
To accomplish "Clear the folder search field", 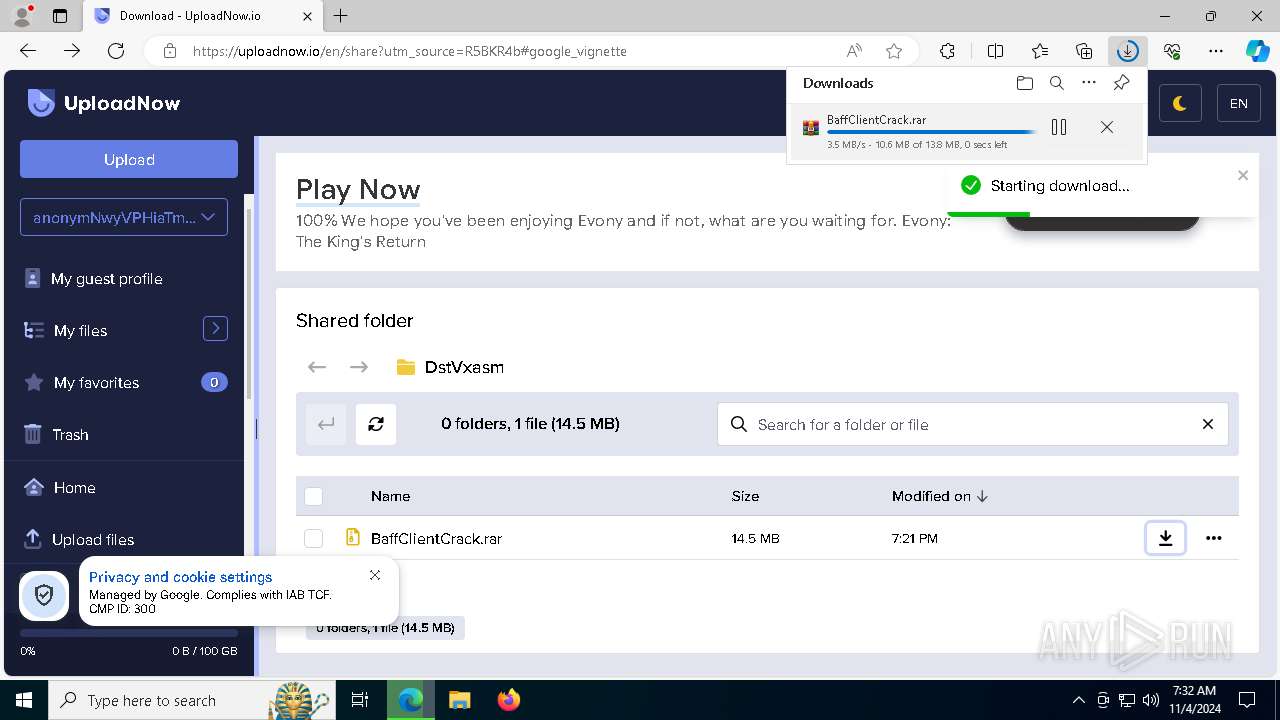I will [1208, 424].
